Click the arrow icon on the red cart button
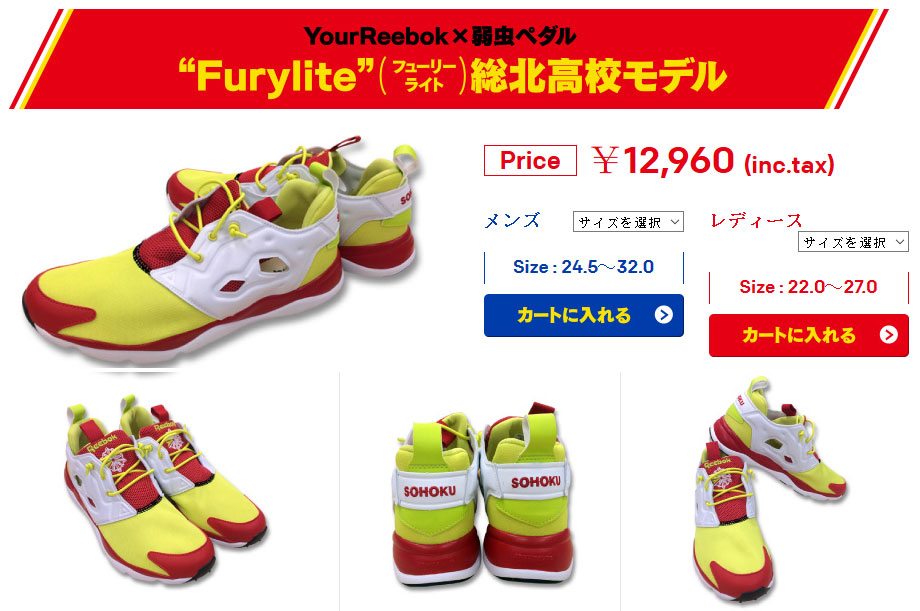 (x=888, y=335)
